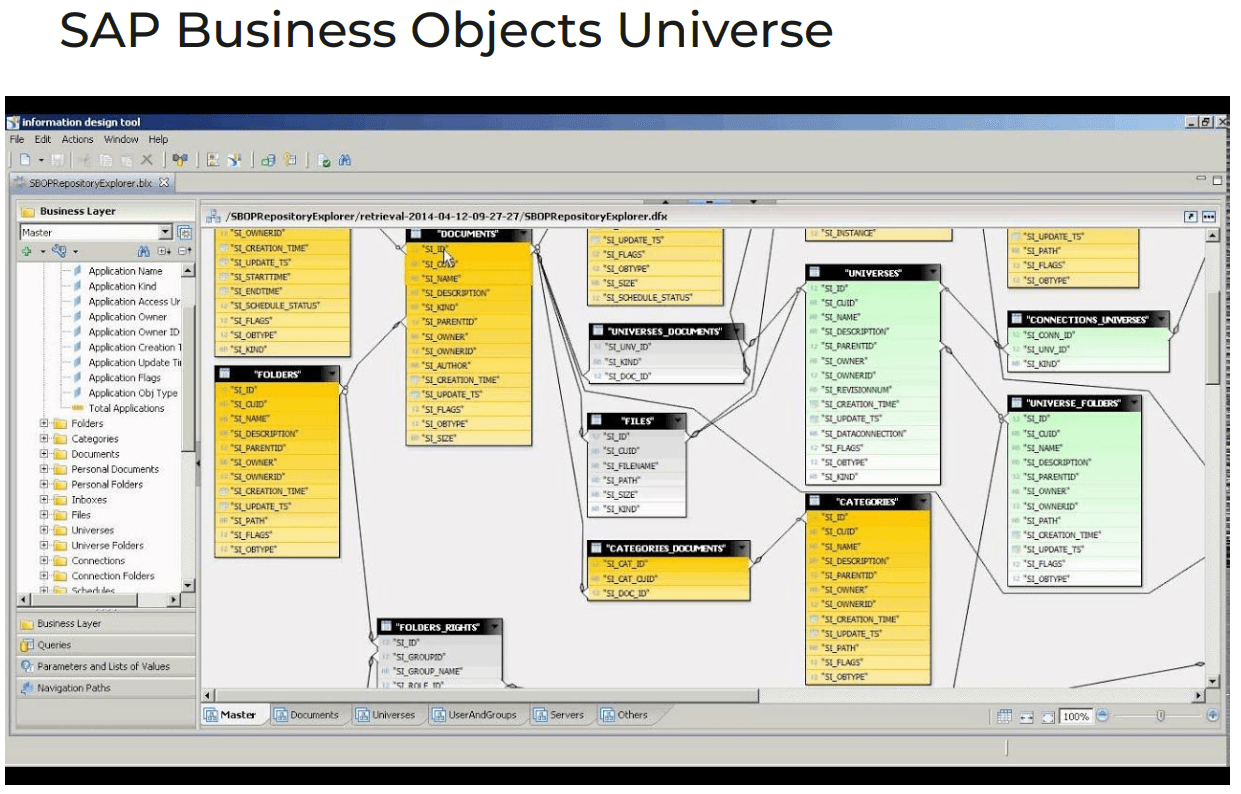Select "SI_CAT_CUID" in CATEGORIES_DOCUMENTS table

(668, 578)
